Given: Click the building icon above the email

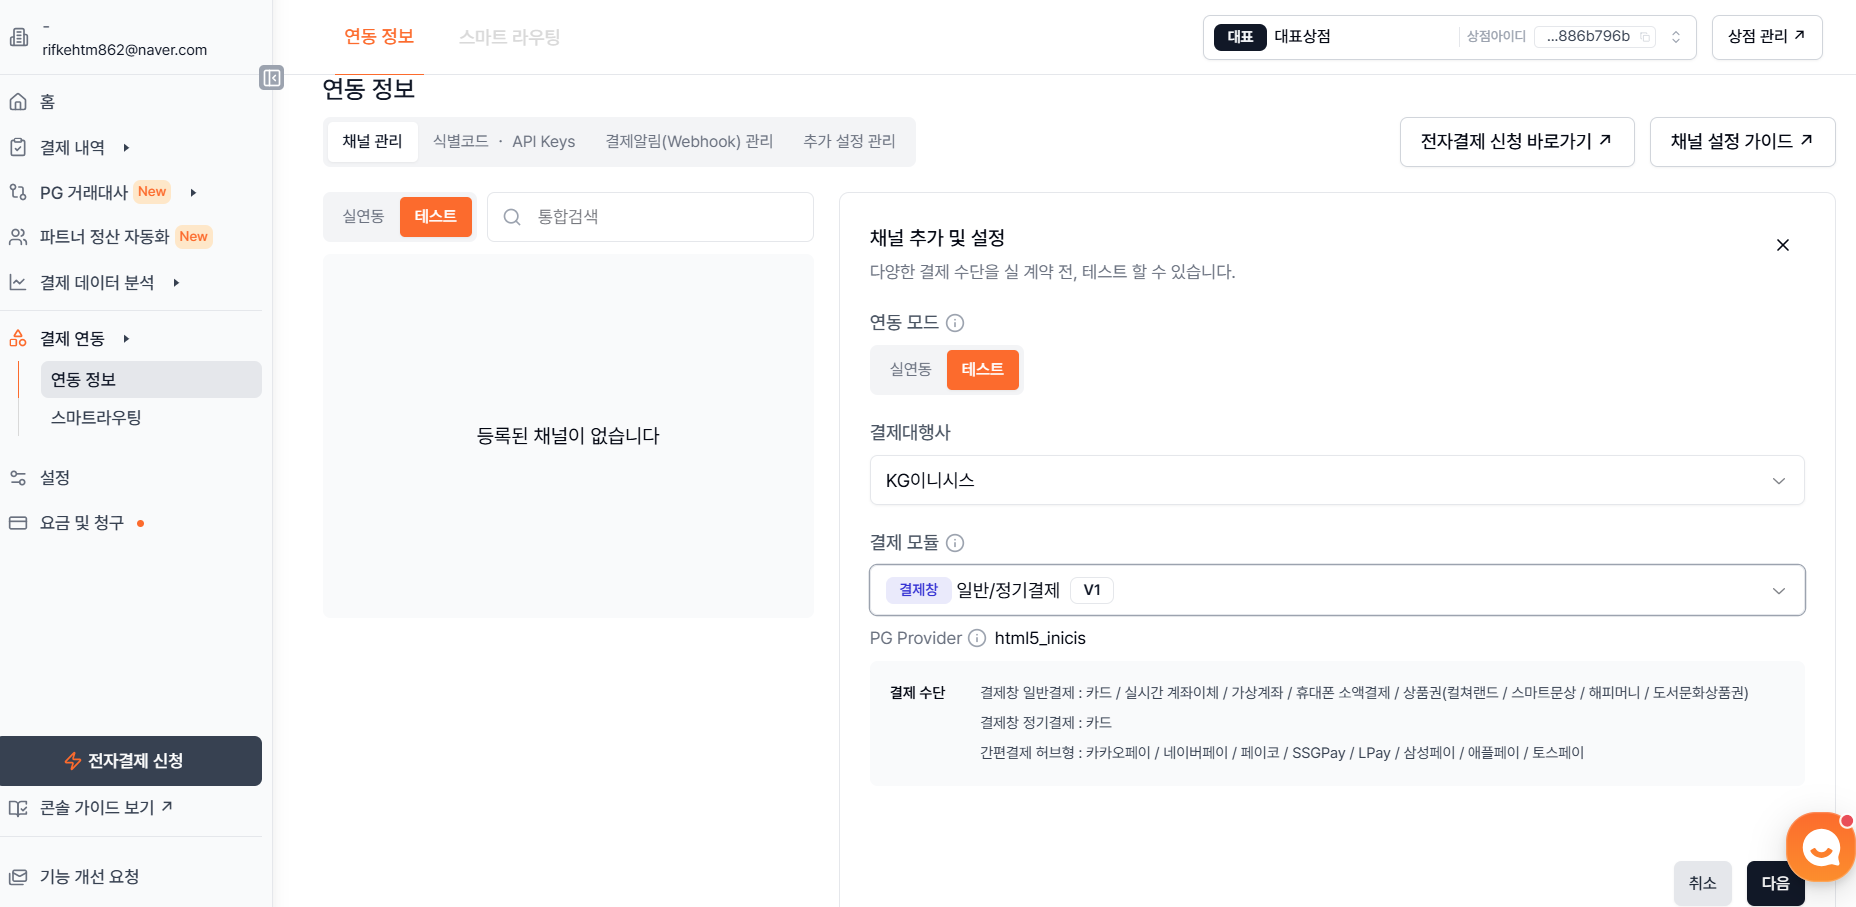Looking at the screenshot, I should click(19, 38).
